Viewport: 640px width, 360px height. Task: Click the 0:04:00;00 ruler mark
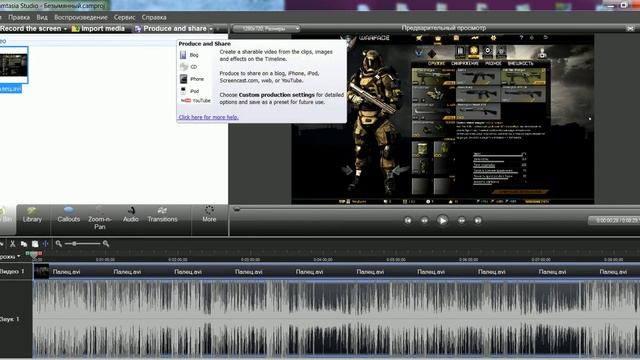click(323, 259)
